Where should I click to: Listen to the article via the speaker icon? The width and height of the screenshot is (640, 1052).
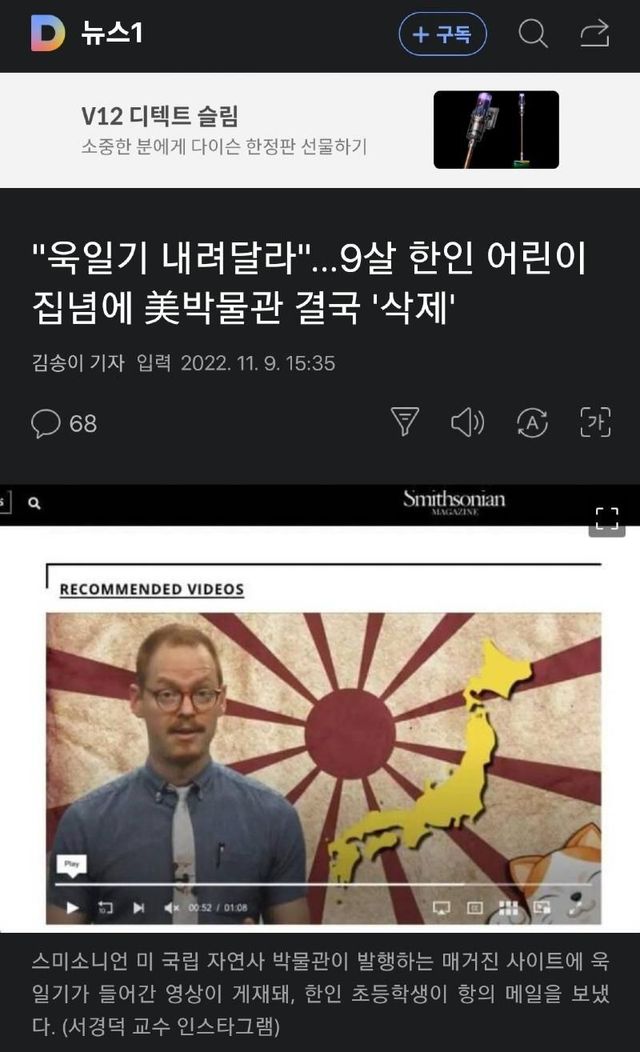tap(467, 423)
